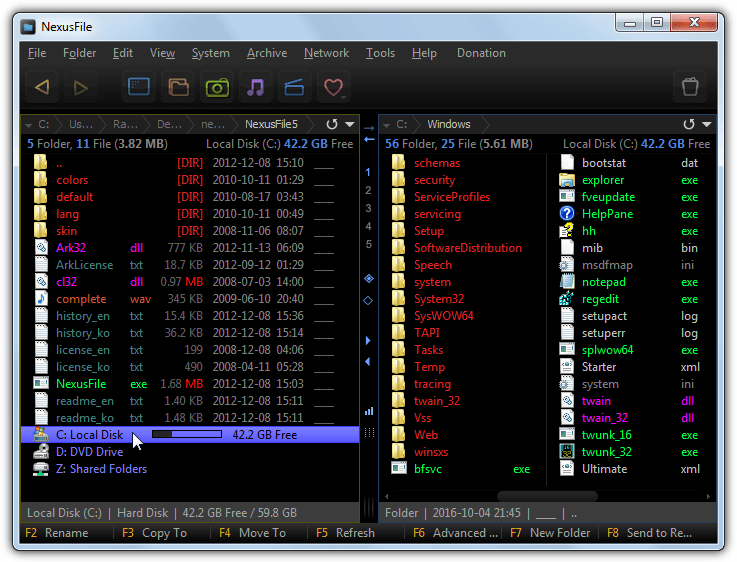Image resolution: width=737 pixels, height=562 pixels.
Task: Click the copy-to-left arrow in the divider
Action: tap(369, 139)
